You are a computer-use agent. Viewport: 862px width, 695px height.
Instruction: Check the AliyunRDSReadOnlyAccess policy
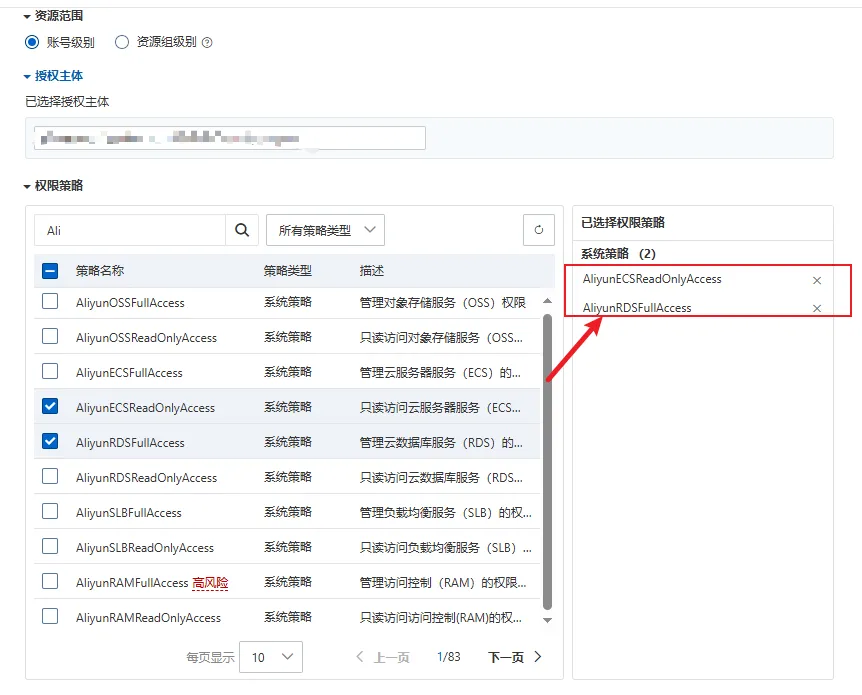tap(50, 476)
